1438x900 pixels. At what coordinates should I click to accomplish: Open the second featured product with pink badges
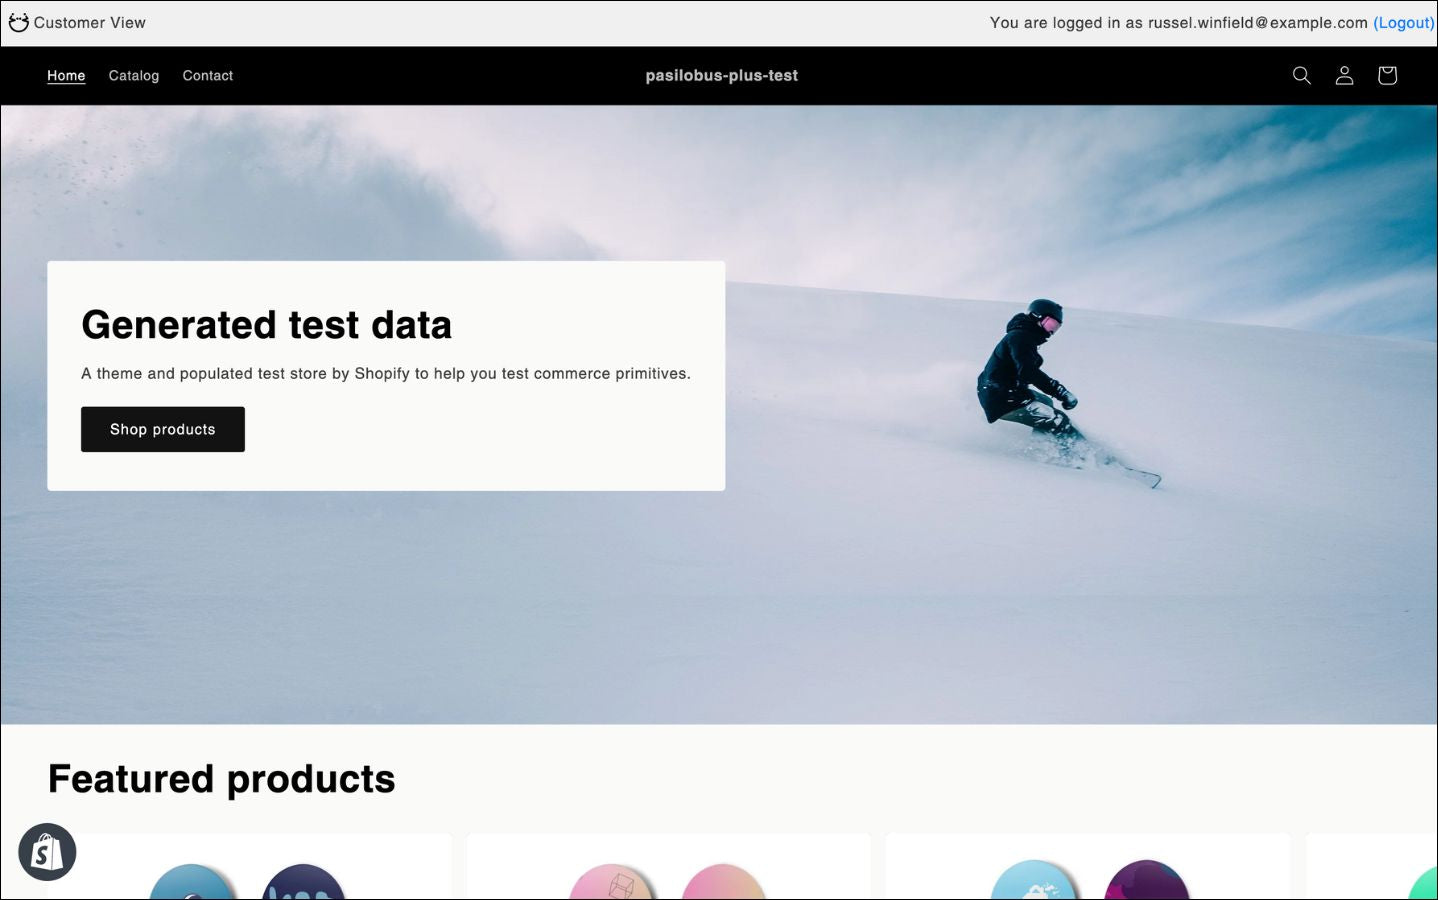[x=668, y=870]
